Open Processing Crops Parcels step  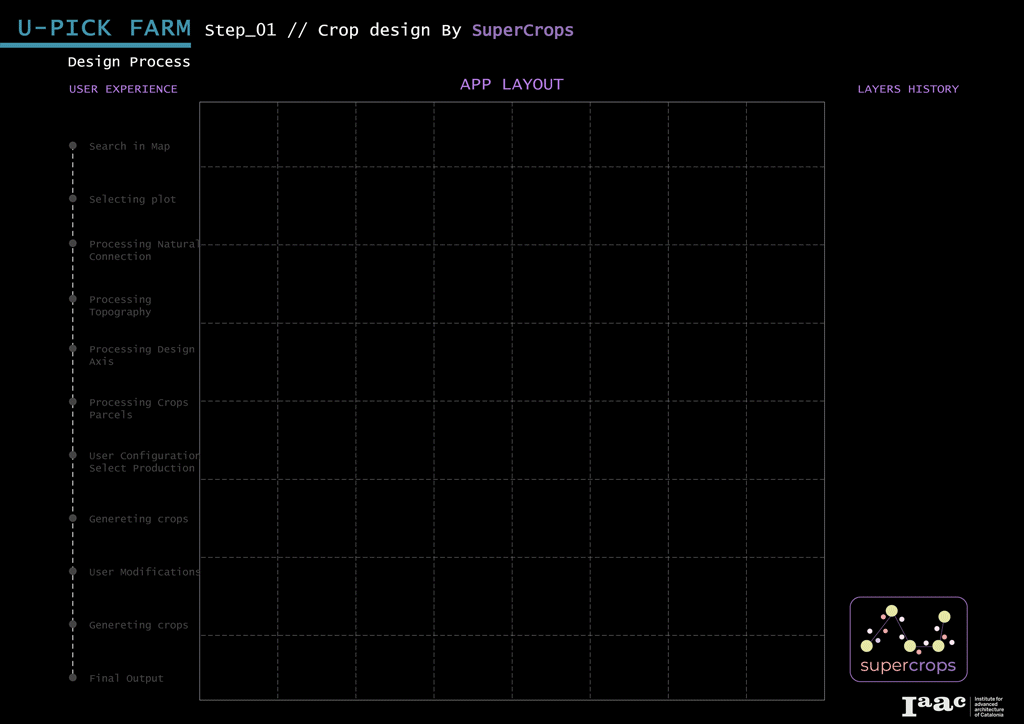pos(138,409)
